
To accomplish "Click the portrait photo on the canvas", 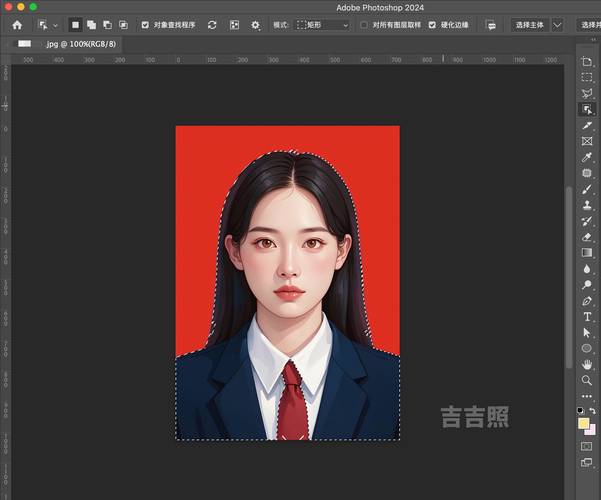I will (x=287, y=283).
